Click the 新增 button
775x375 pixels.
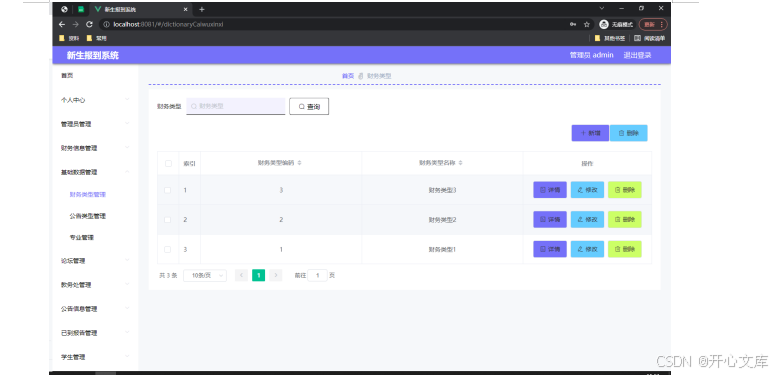point(590,133)
